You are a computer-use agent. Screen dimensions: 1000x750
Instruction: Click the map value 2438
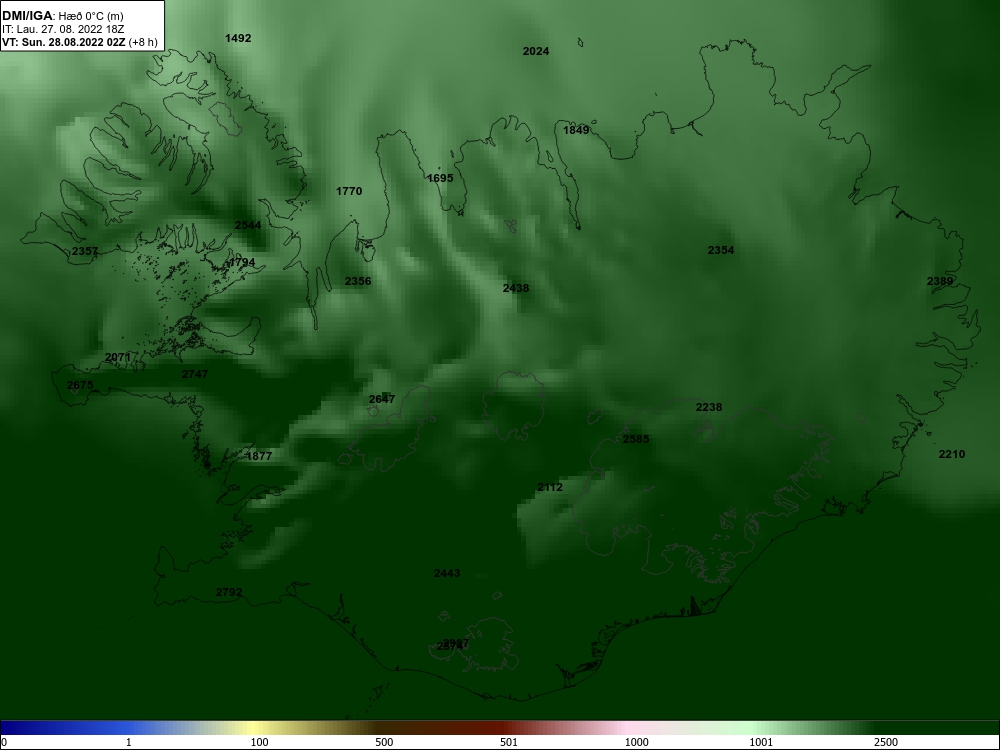516,288
